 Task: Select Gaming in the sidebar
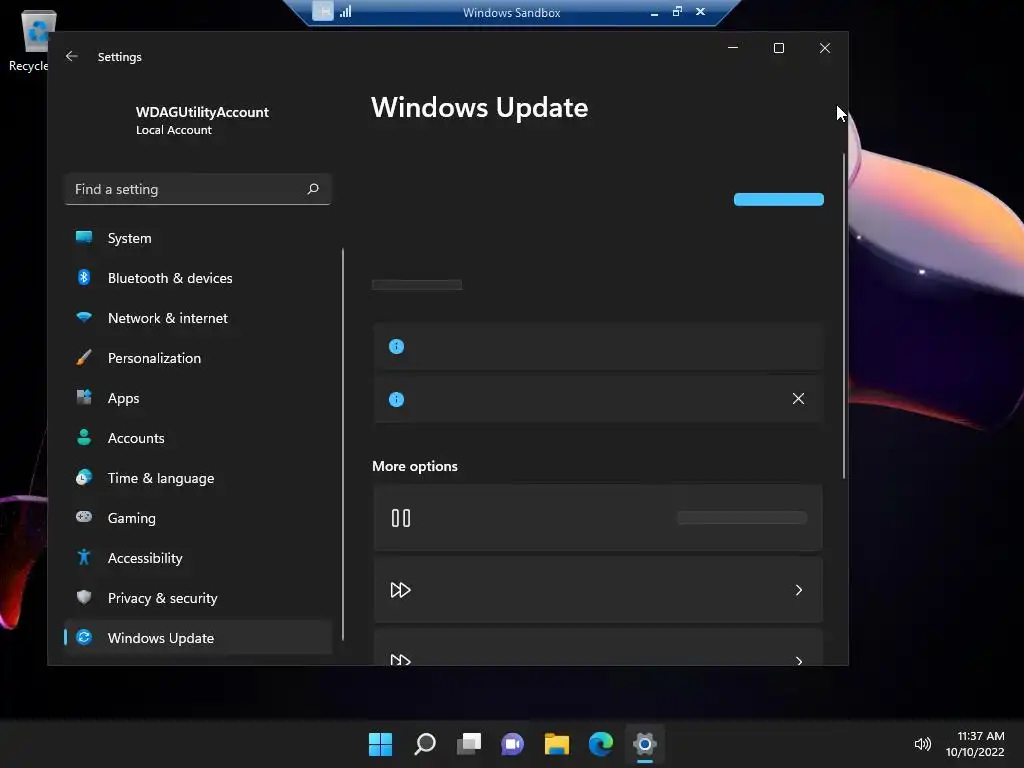tap(198, 518)
